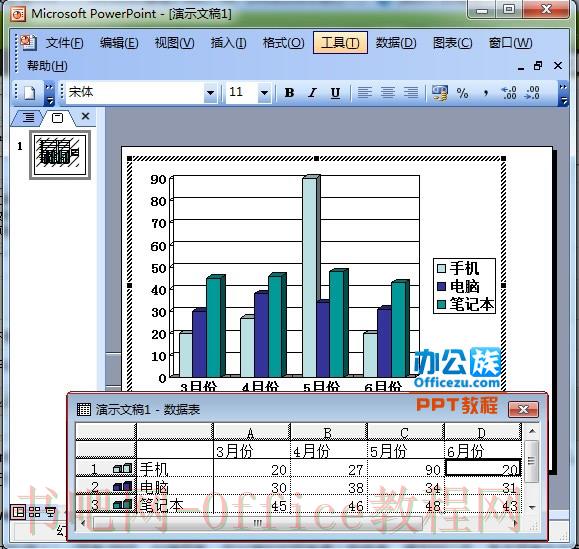Apply percent style to data
This screenshot has height=549, width=579.
click(462, 93)
